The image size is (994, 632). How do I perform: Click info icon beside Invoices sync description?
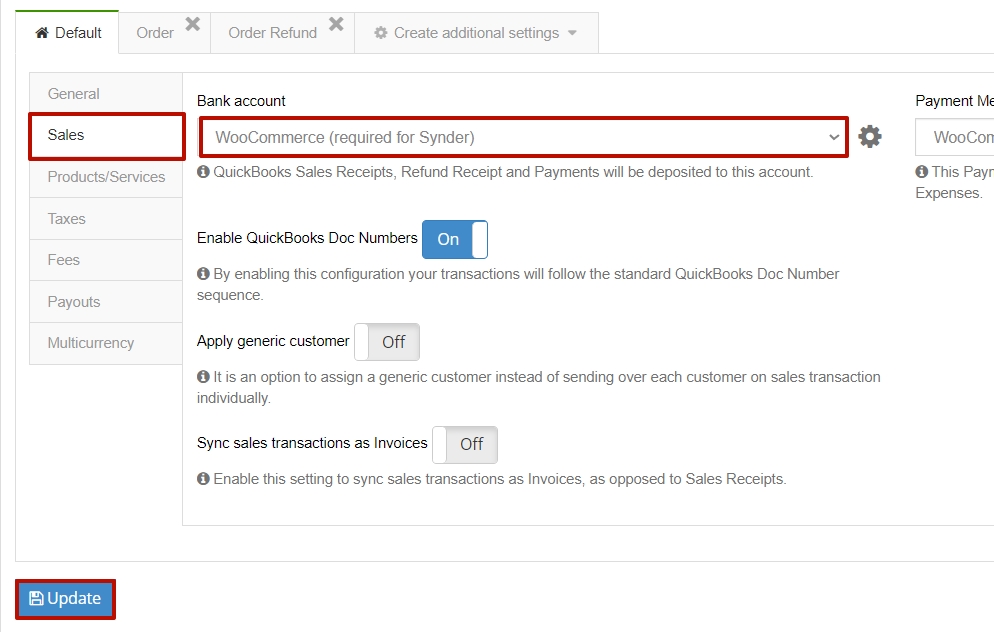[x=203, y=479]
